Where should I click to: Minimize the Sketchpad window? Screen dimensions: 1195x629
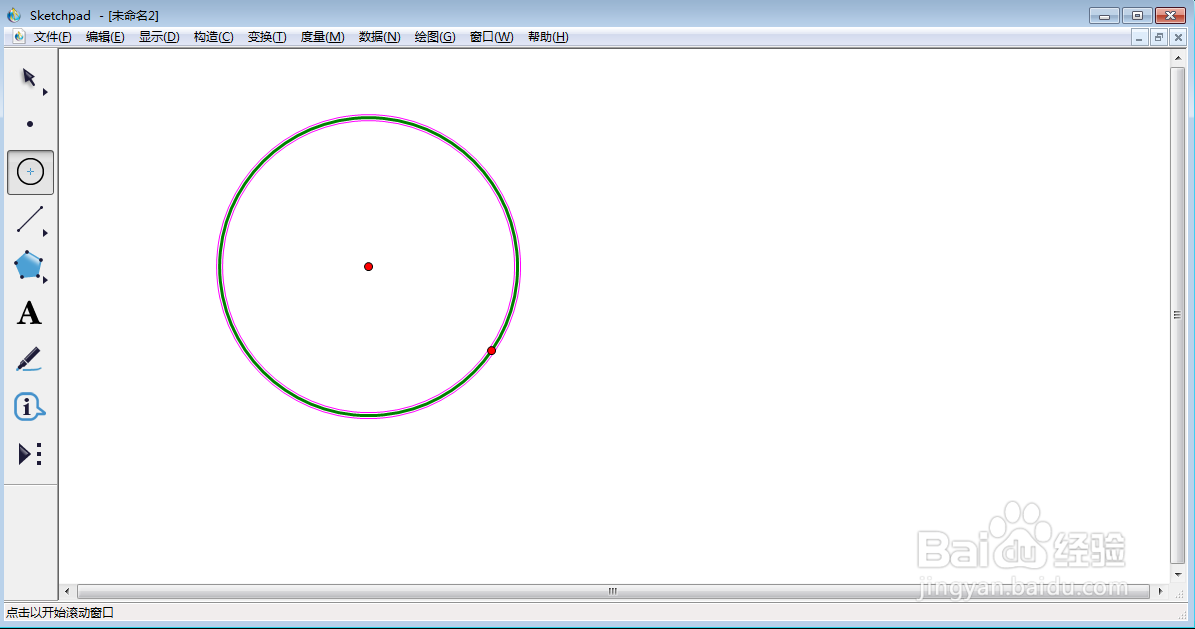point(1104,15)
